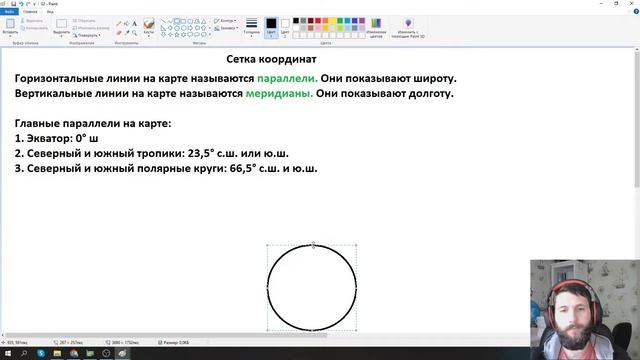Viewport: 640px width, 360px height.
Task: Pick the right triangle shape
Action: [163, 28]
